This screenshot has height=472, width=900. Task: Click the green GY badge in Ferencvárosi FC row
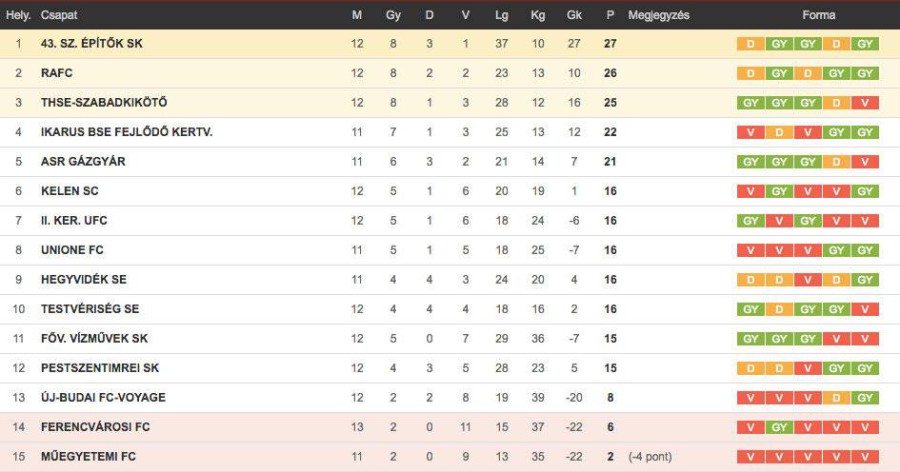778,427
